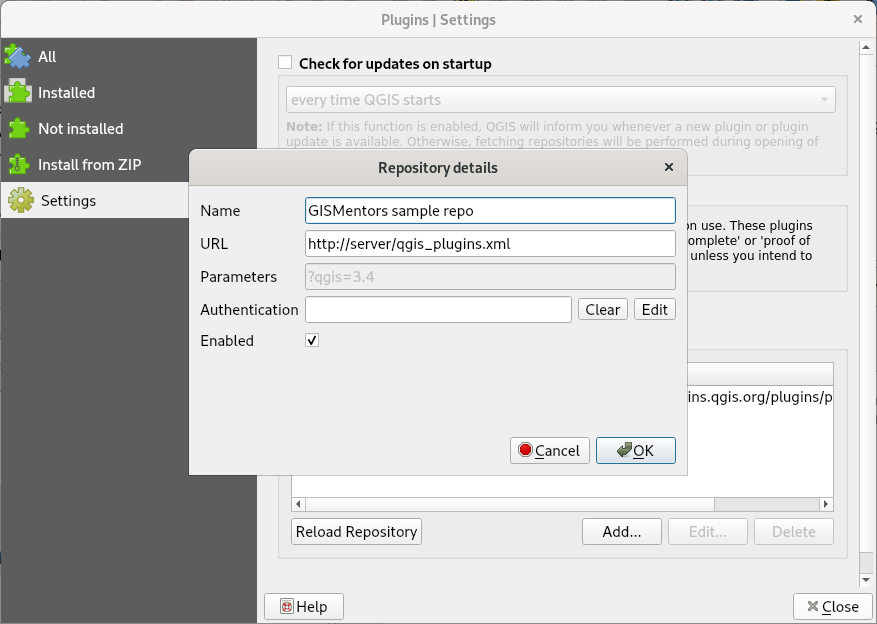The width and height of the screenshot is (877, 624).
Task: Open the update frequency dropdown
Action: pyautogui.click(x=561, y=100)
